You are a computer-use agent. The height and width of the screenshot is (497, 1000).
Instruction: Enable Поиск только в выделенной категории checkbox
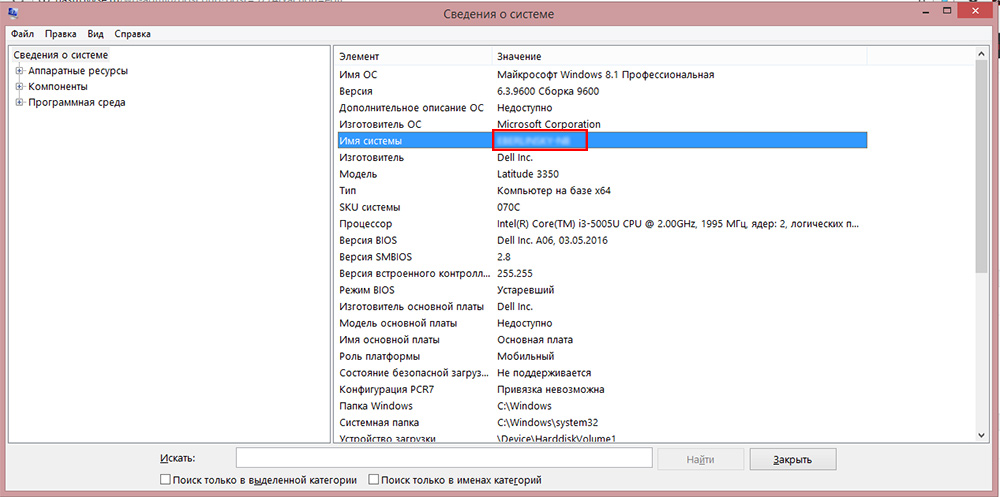click(x=166, y=480)
